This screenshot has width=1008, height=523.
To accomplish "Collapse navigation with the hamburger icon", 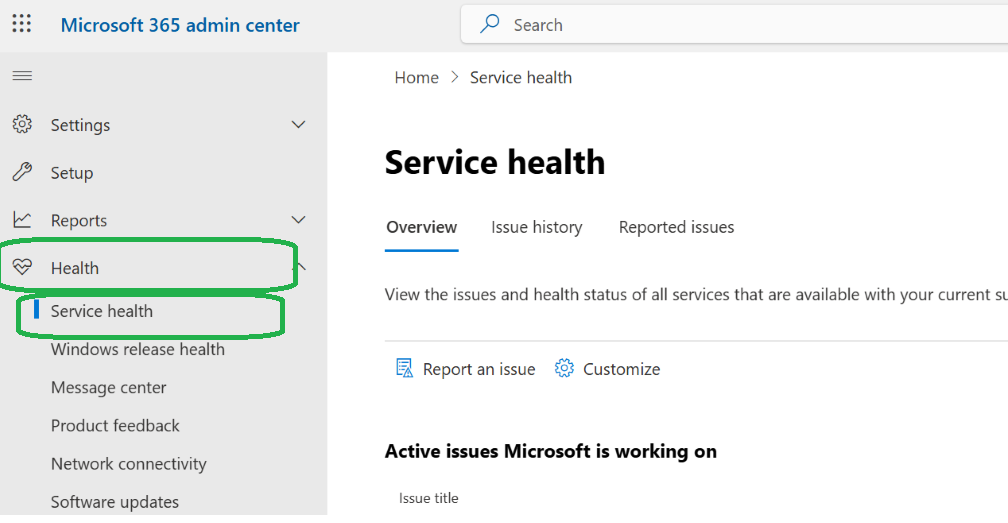I will [x=22, y=76].
